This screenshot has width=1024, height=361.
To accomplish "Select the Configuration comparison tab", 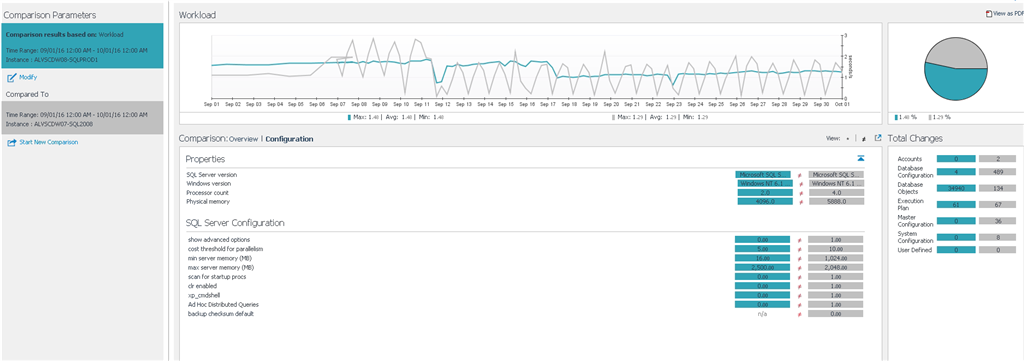I will [x=289, y=139].
